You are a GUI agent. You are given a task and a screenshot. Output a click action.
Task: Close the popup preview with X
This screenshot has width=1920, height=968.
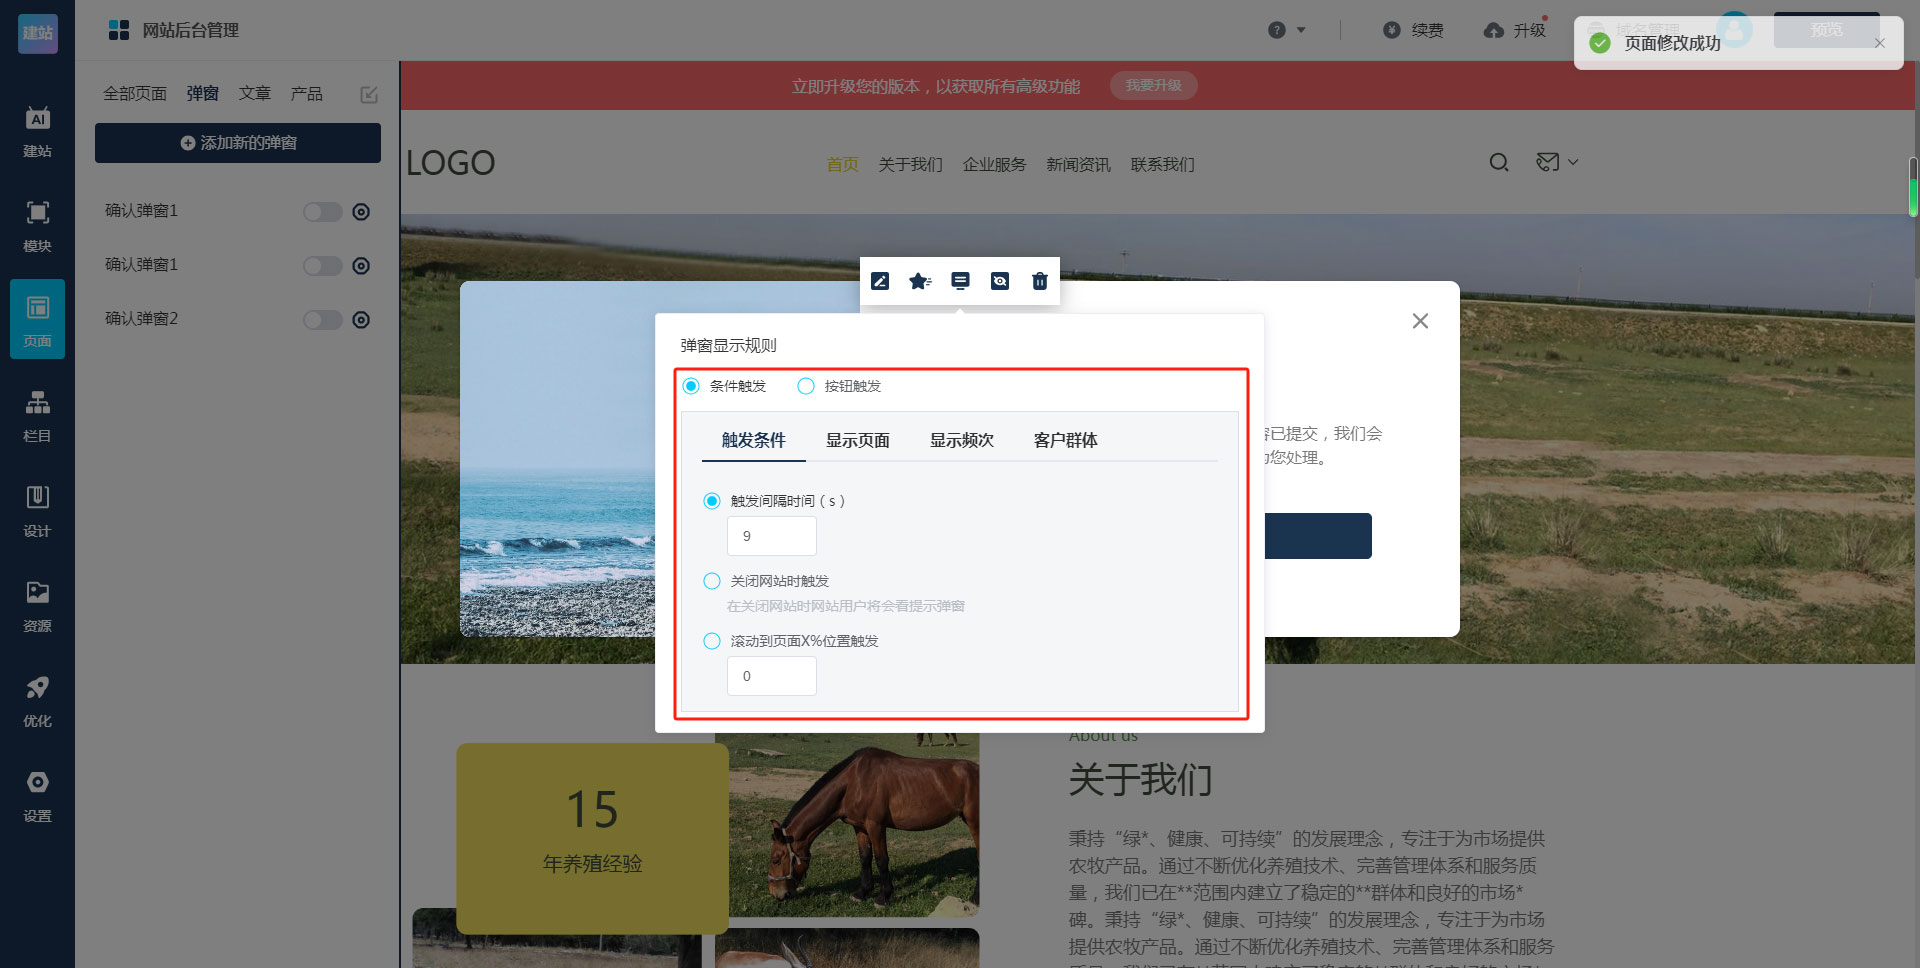tap(1420, 321)
